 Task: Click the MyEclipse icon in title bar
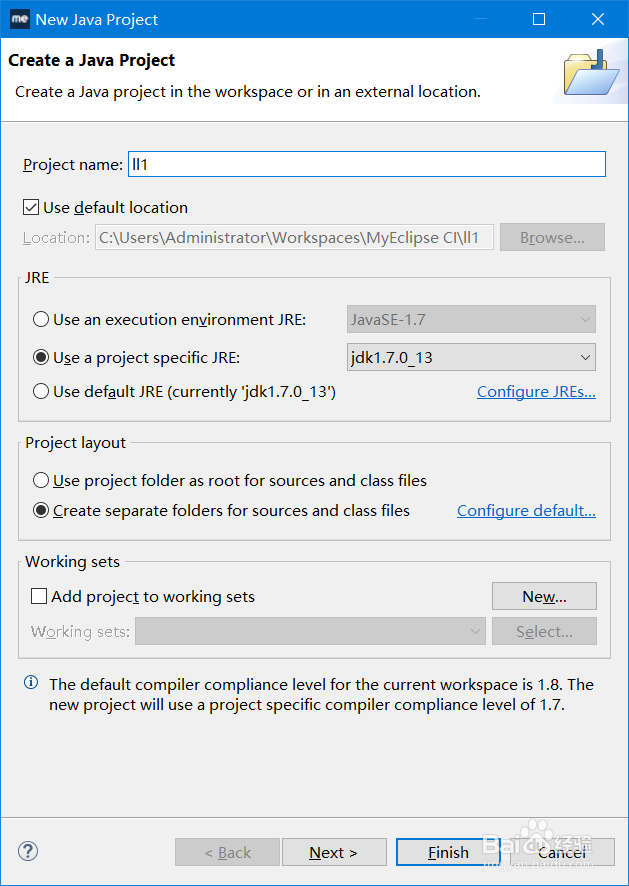19,19
